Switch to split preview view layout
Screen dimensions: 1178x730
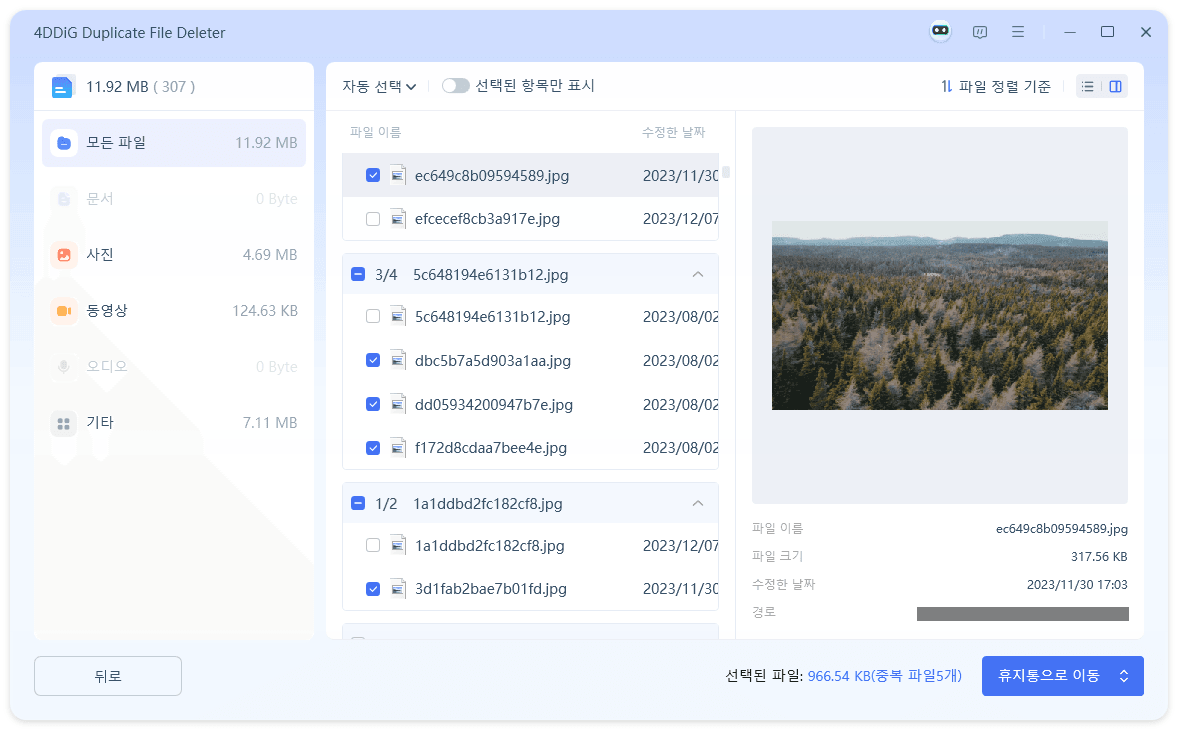(x=1114, y=86)
